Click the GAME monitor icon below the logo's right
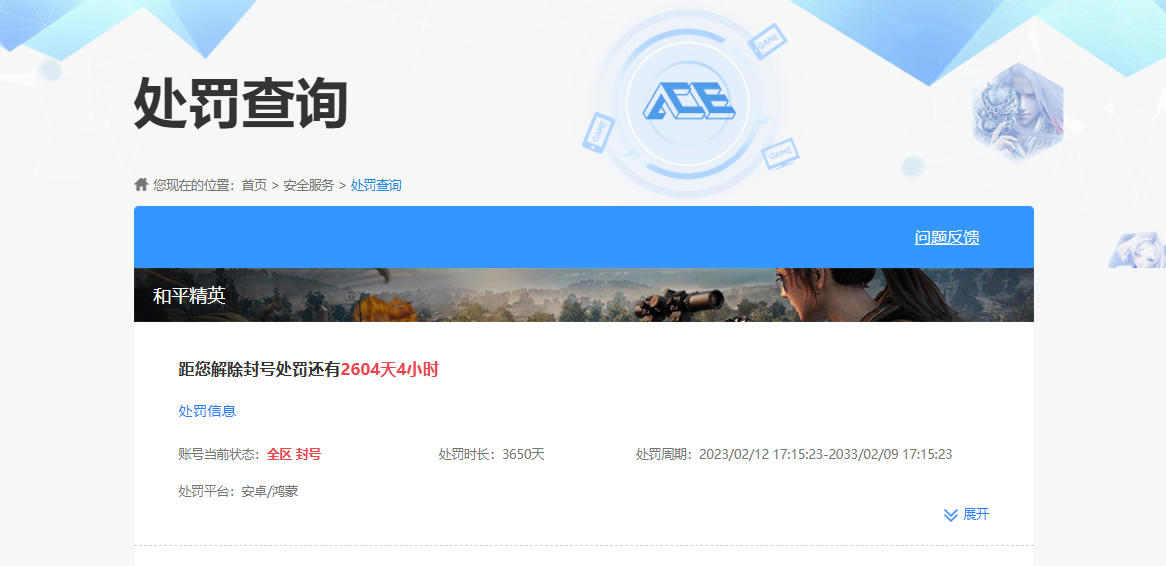 click(x=780, y=153)
